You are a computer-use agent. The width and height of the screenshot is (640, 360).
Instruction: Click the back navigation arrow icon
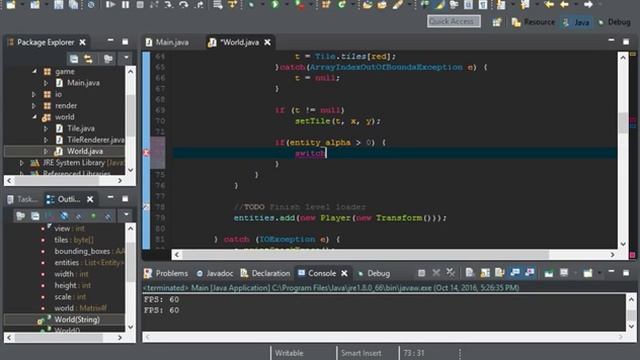(564, 4)
